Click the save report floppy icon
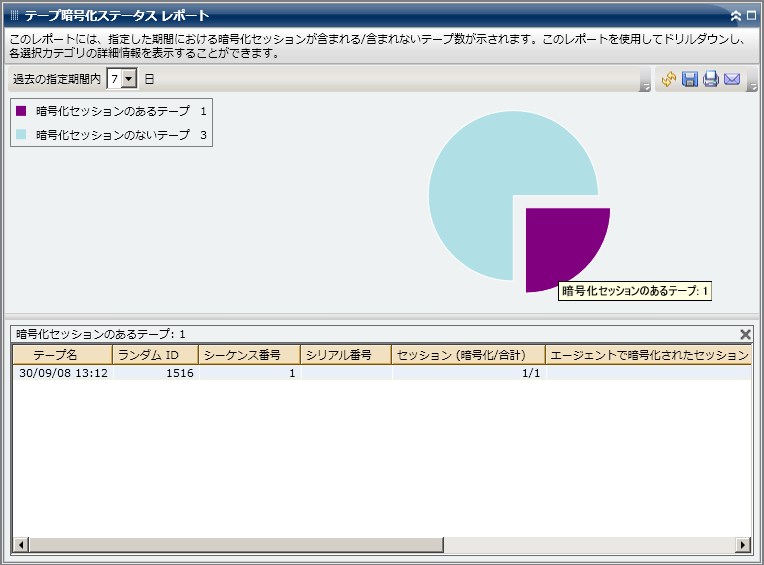764x565 pixels. [689, 79]
